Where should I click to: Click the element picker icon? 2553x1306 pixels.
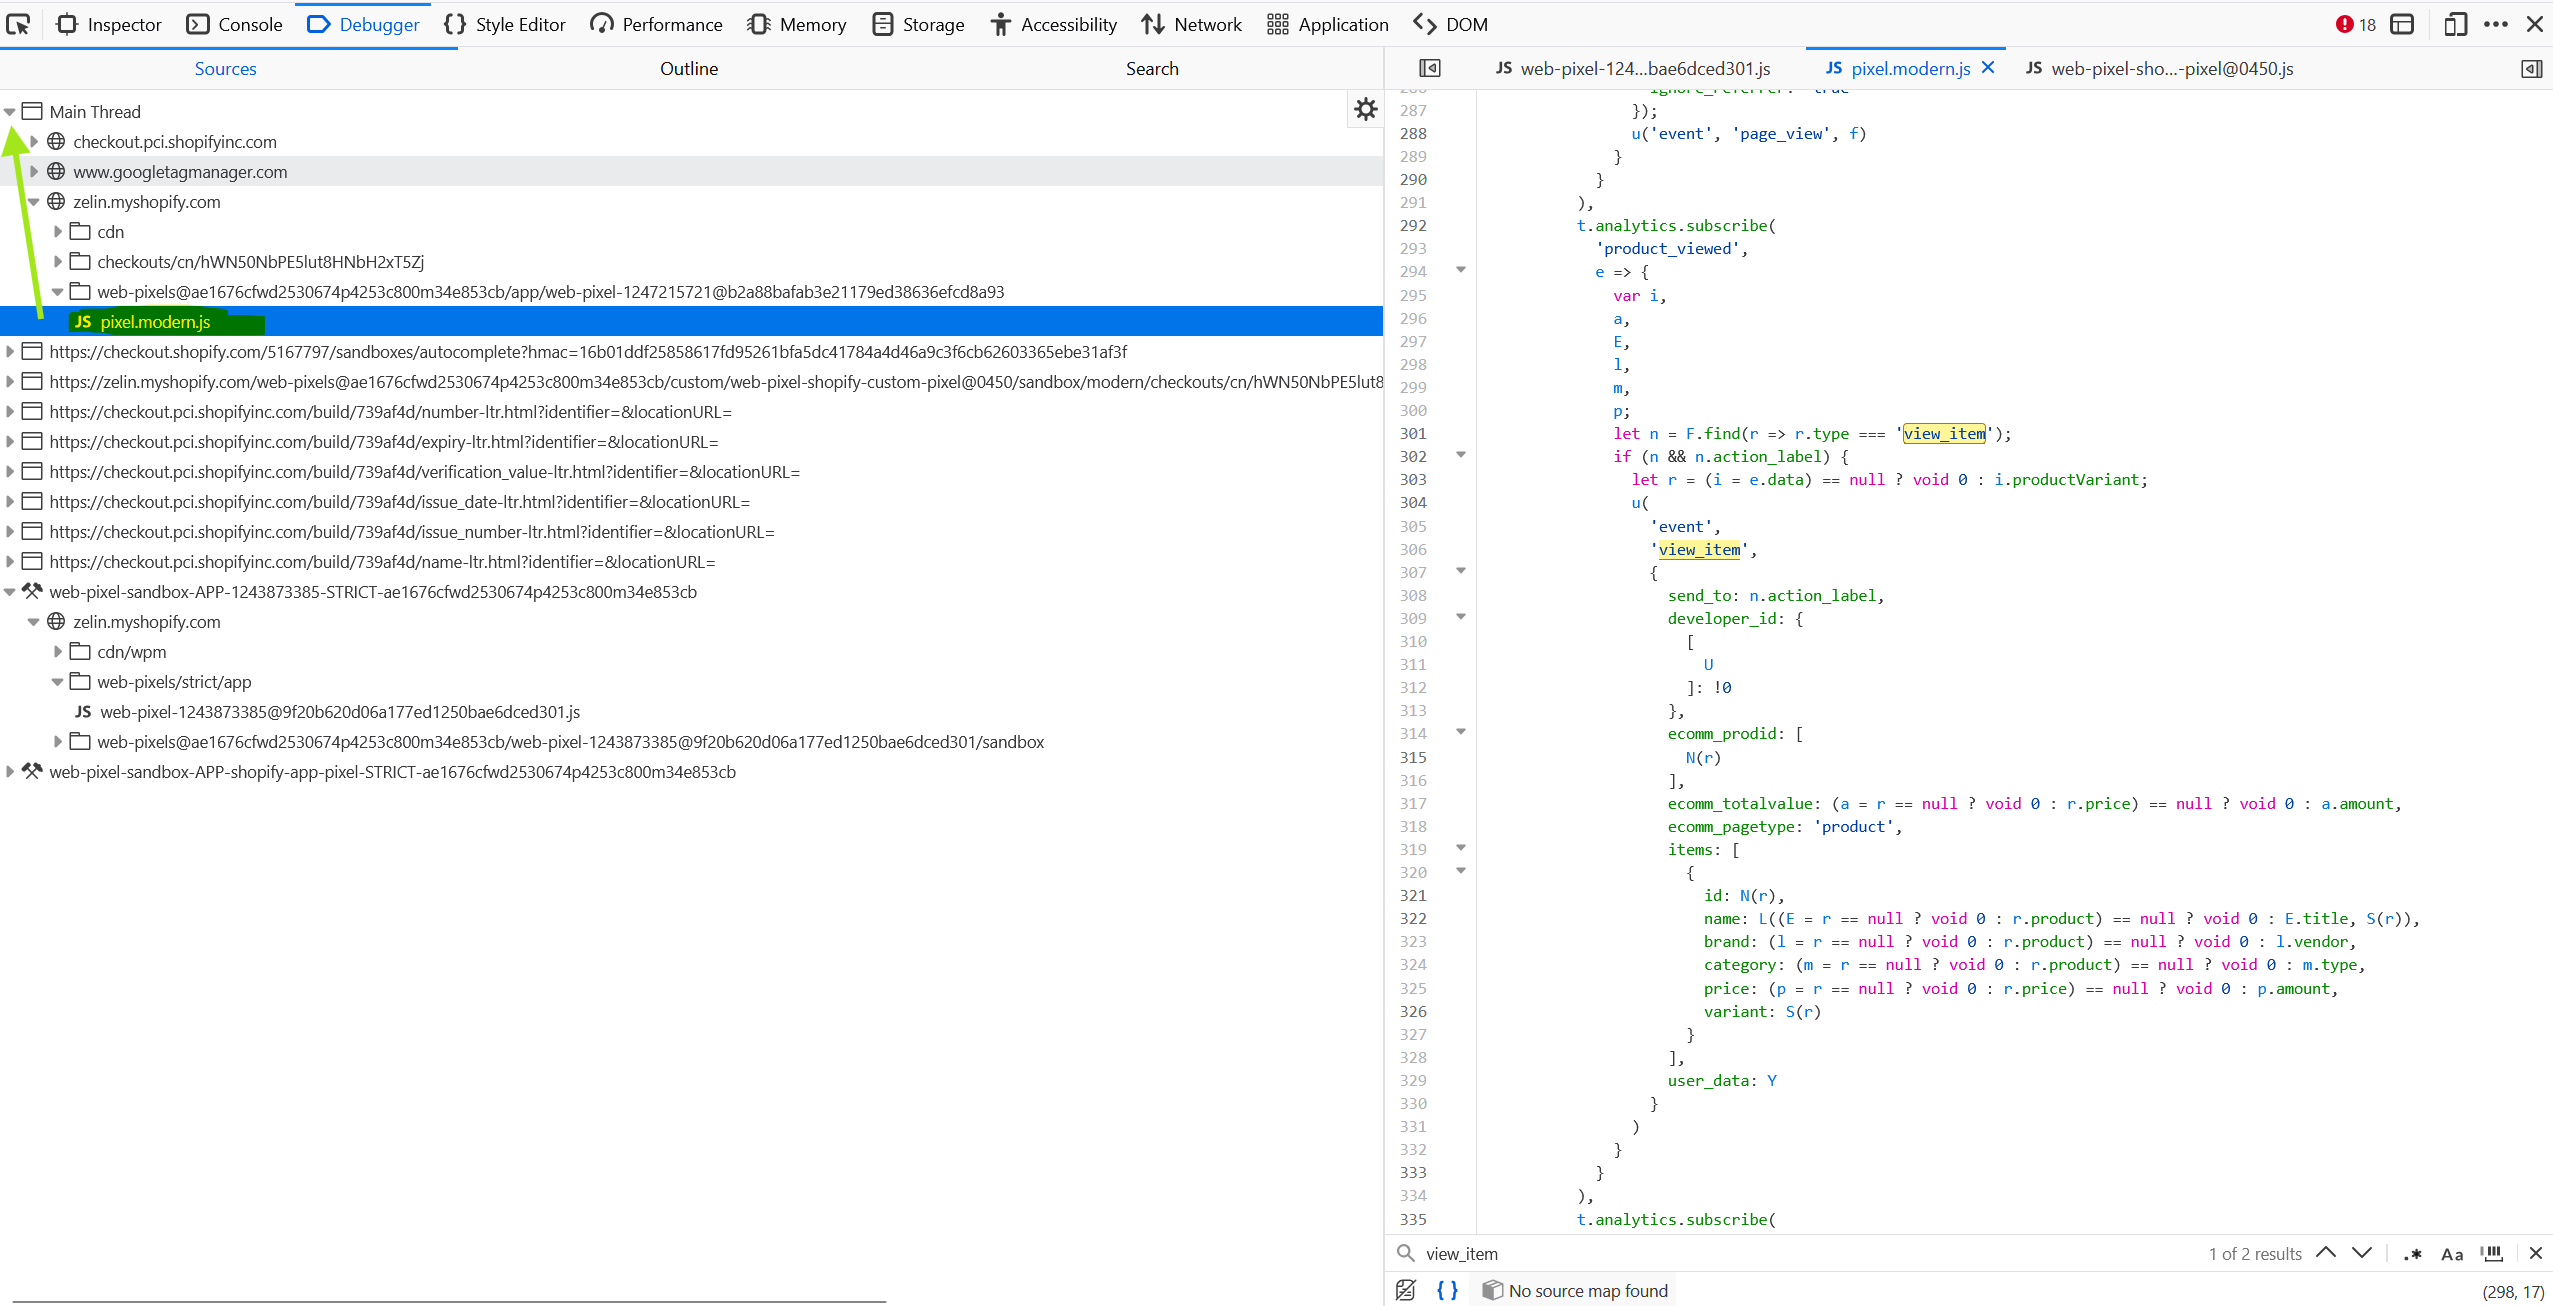click(19, 24)
